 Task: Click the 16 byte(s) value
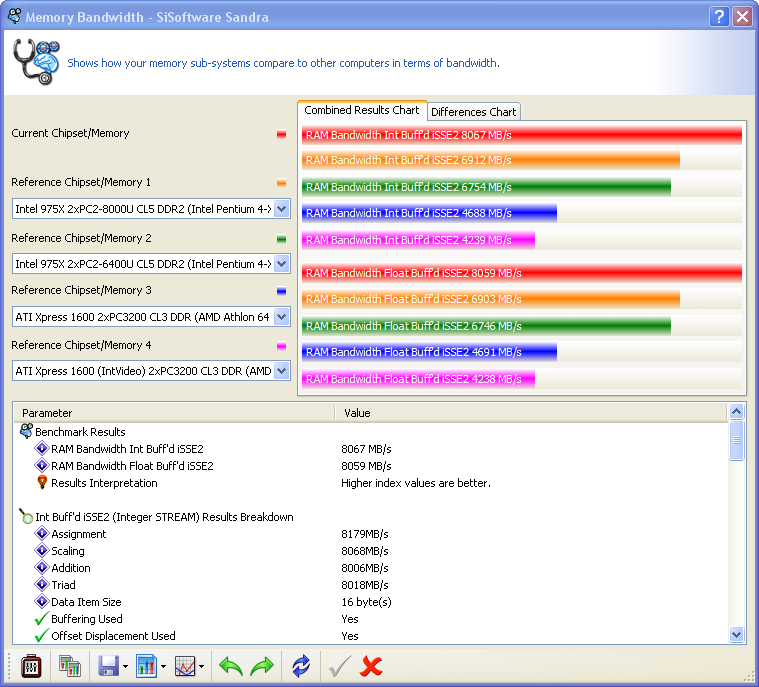pyautogui.click(x=366, y=602)
